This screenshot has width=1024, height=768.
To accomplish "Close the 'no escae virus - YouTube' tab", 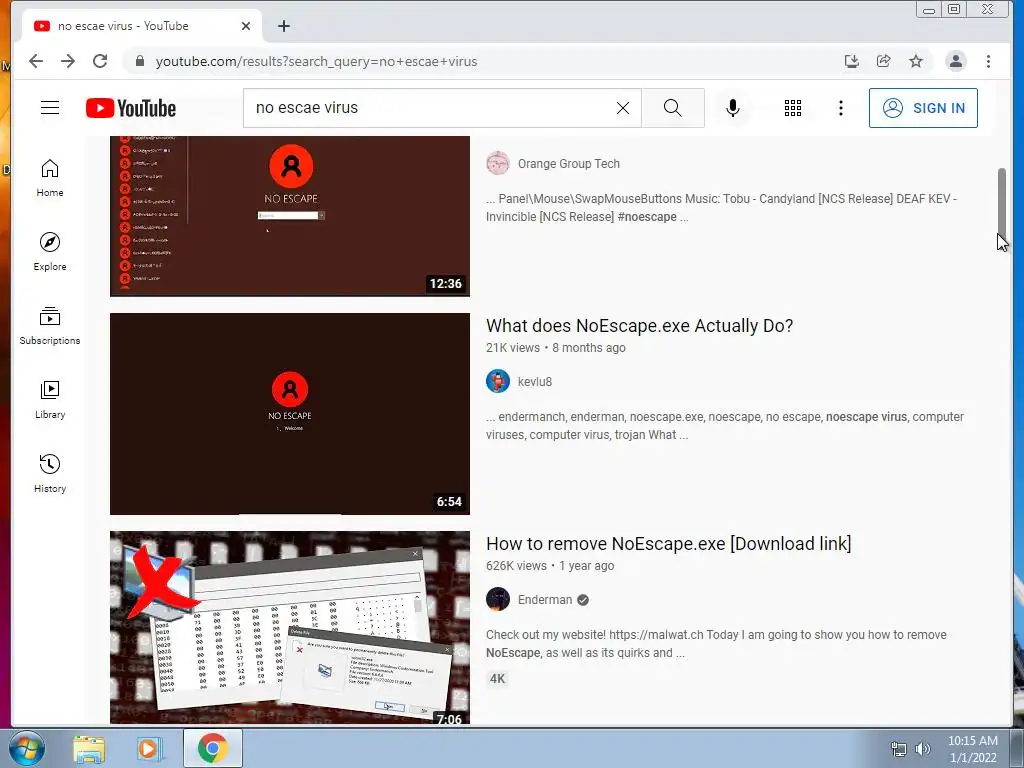I will tap(246, 26).
